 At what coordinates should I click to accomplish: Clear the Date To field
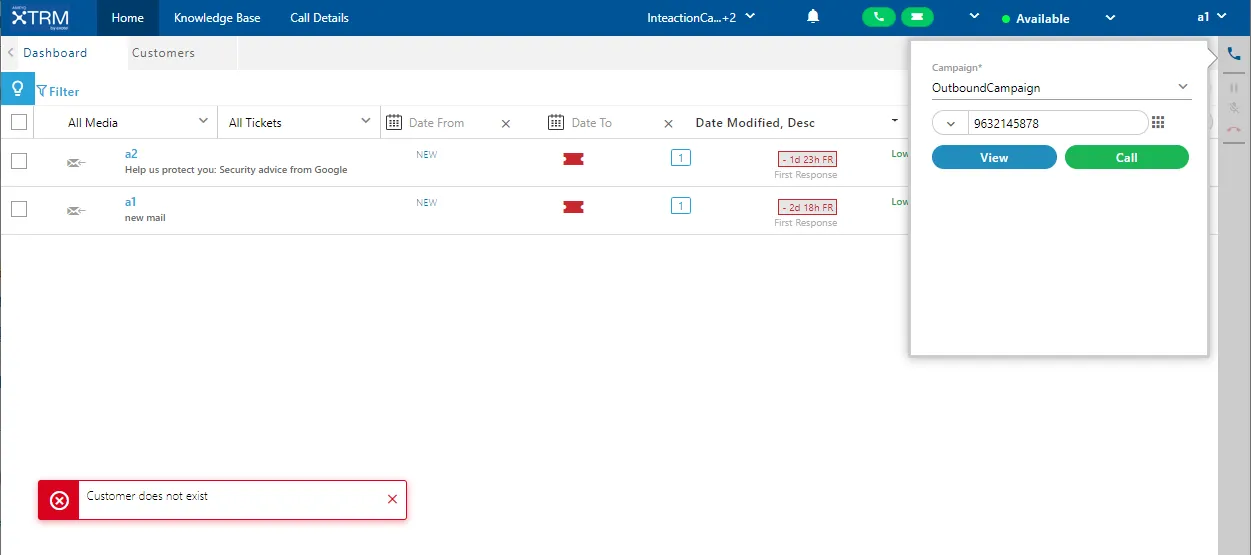pyautogui.click(x=668, y=123)
